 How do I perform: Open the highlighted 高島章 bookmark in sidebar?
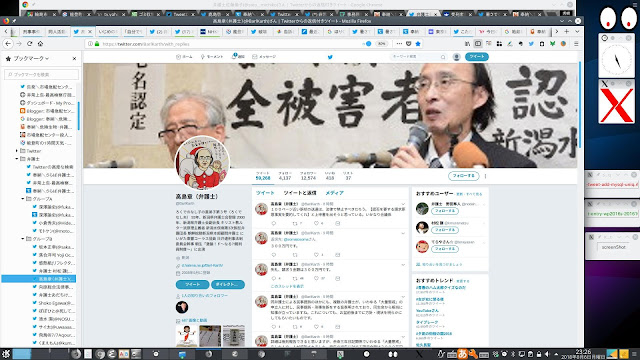(x=39, y=279)
